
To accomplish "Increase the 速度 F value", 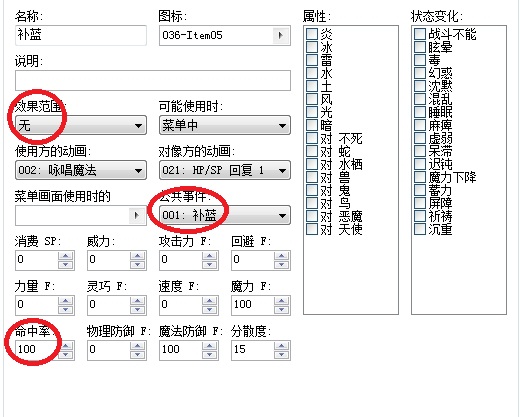I will click(210, 301).
